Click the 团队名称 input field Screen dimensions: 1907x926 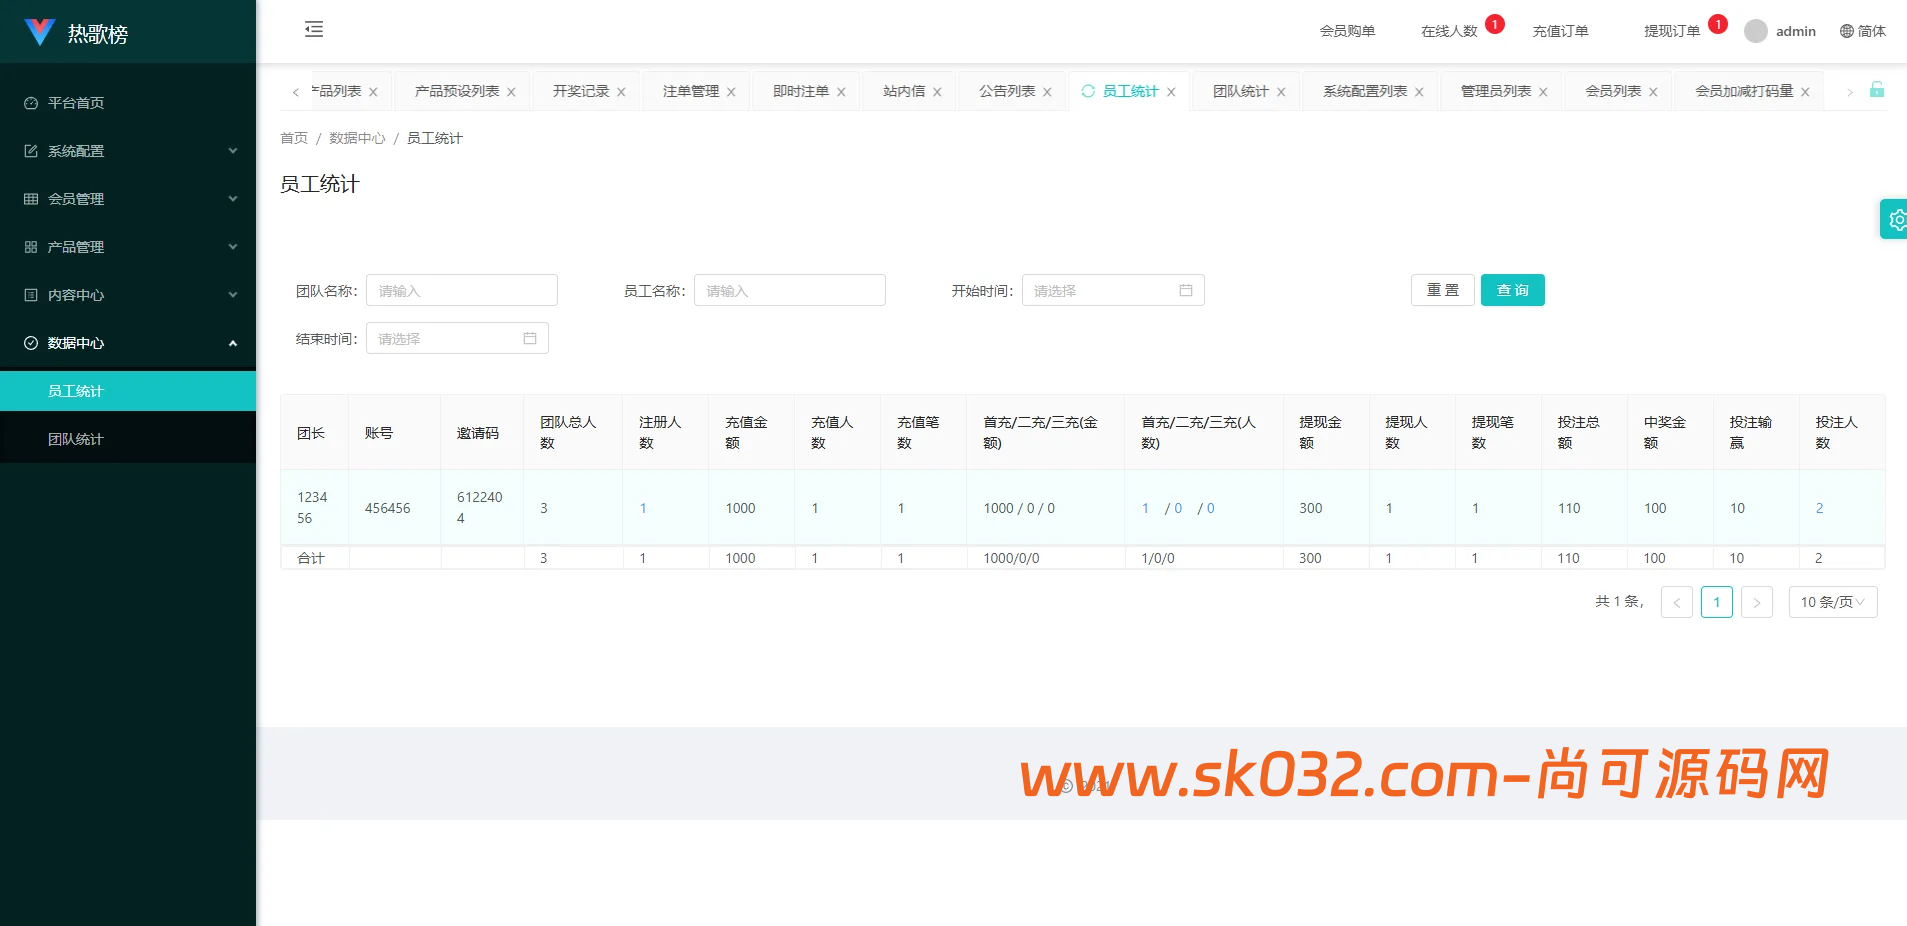(x=462, y=290)
